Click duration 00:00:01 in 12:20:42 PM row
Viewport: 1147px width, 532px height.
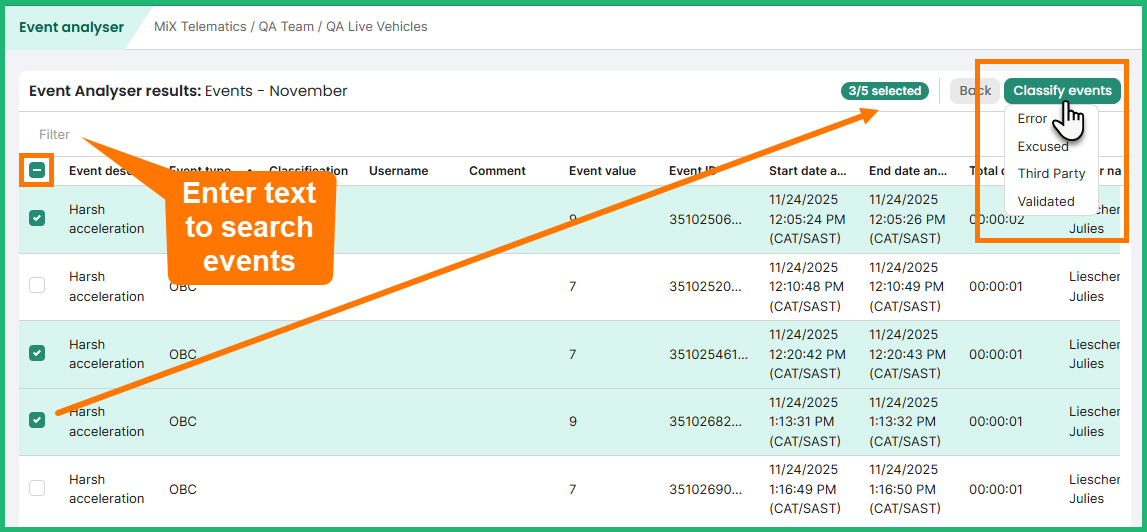[x=994, y=353]
